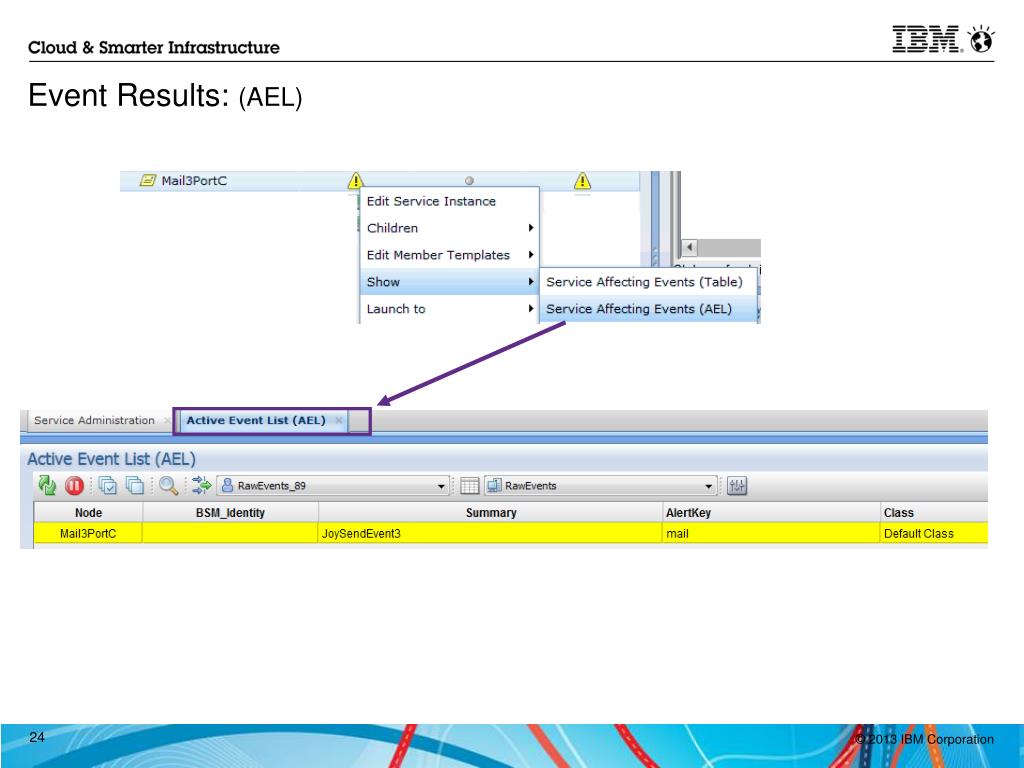Select the Mail3PortC node cell in event row

point(88,534)
